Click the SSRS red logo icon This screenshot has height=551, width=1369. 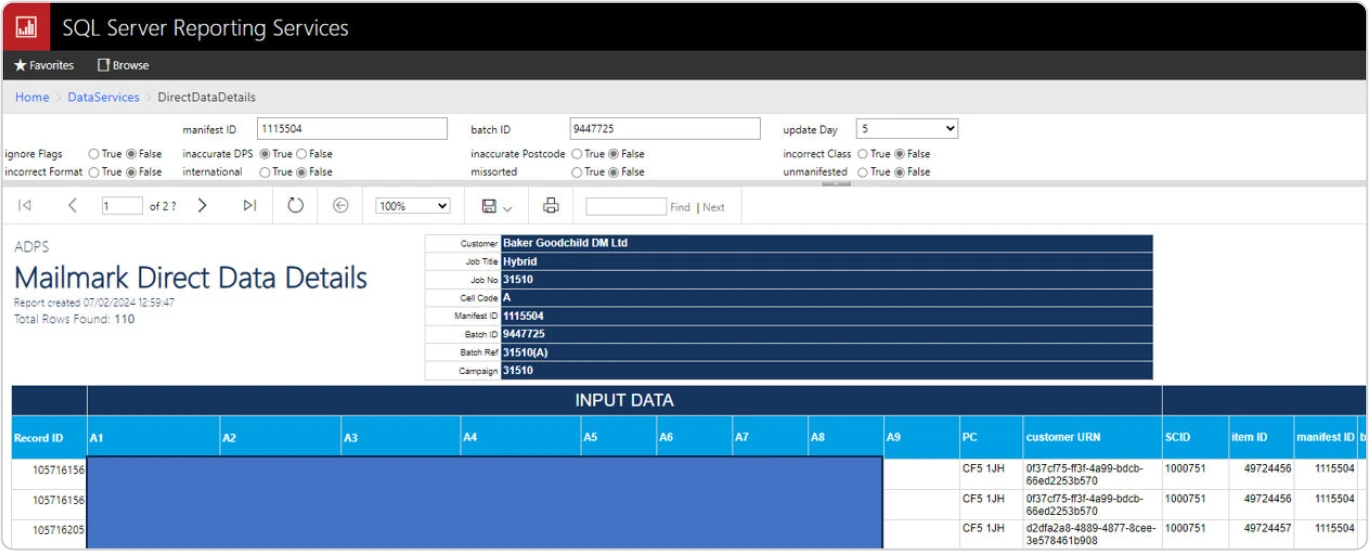click(x=26, y=27)
